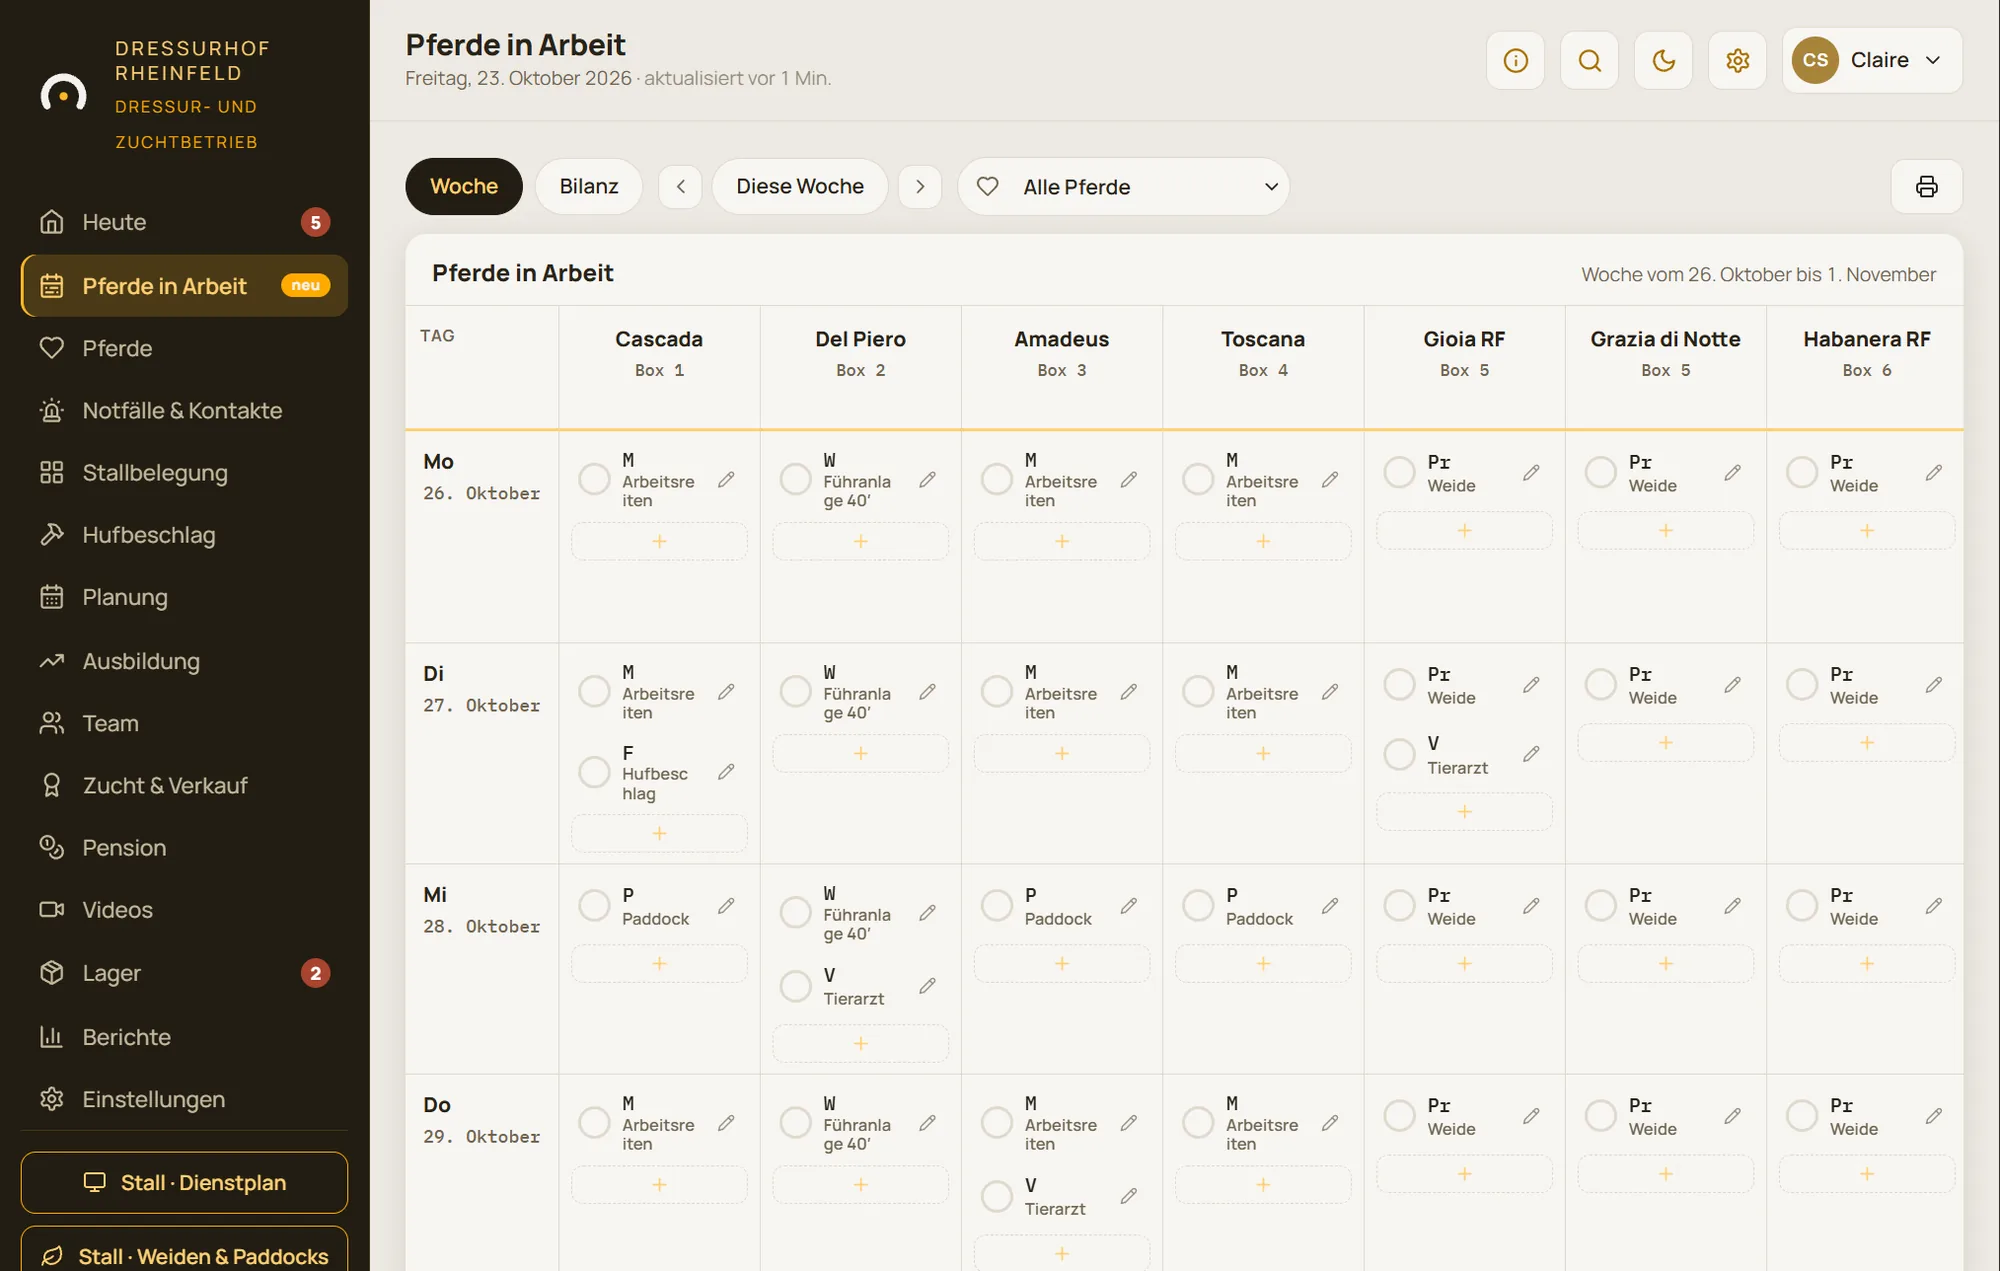
Task: Expand Claire user account menu
Action: [x=1871, y=61]
